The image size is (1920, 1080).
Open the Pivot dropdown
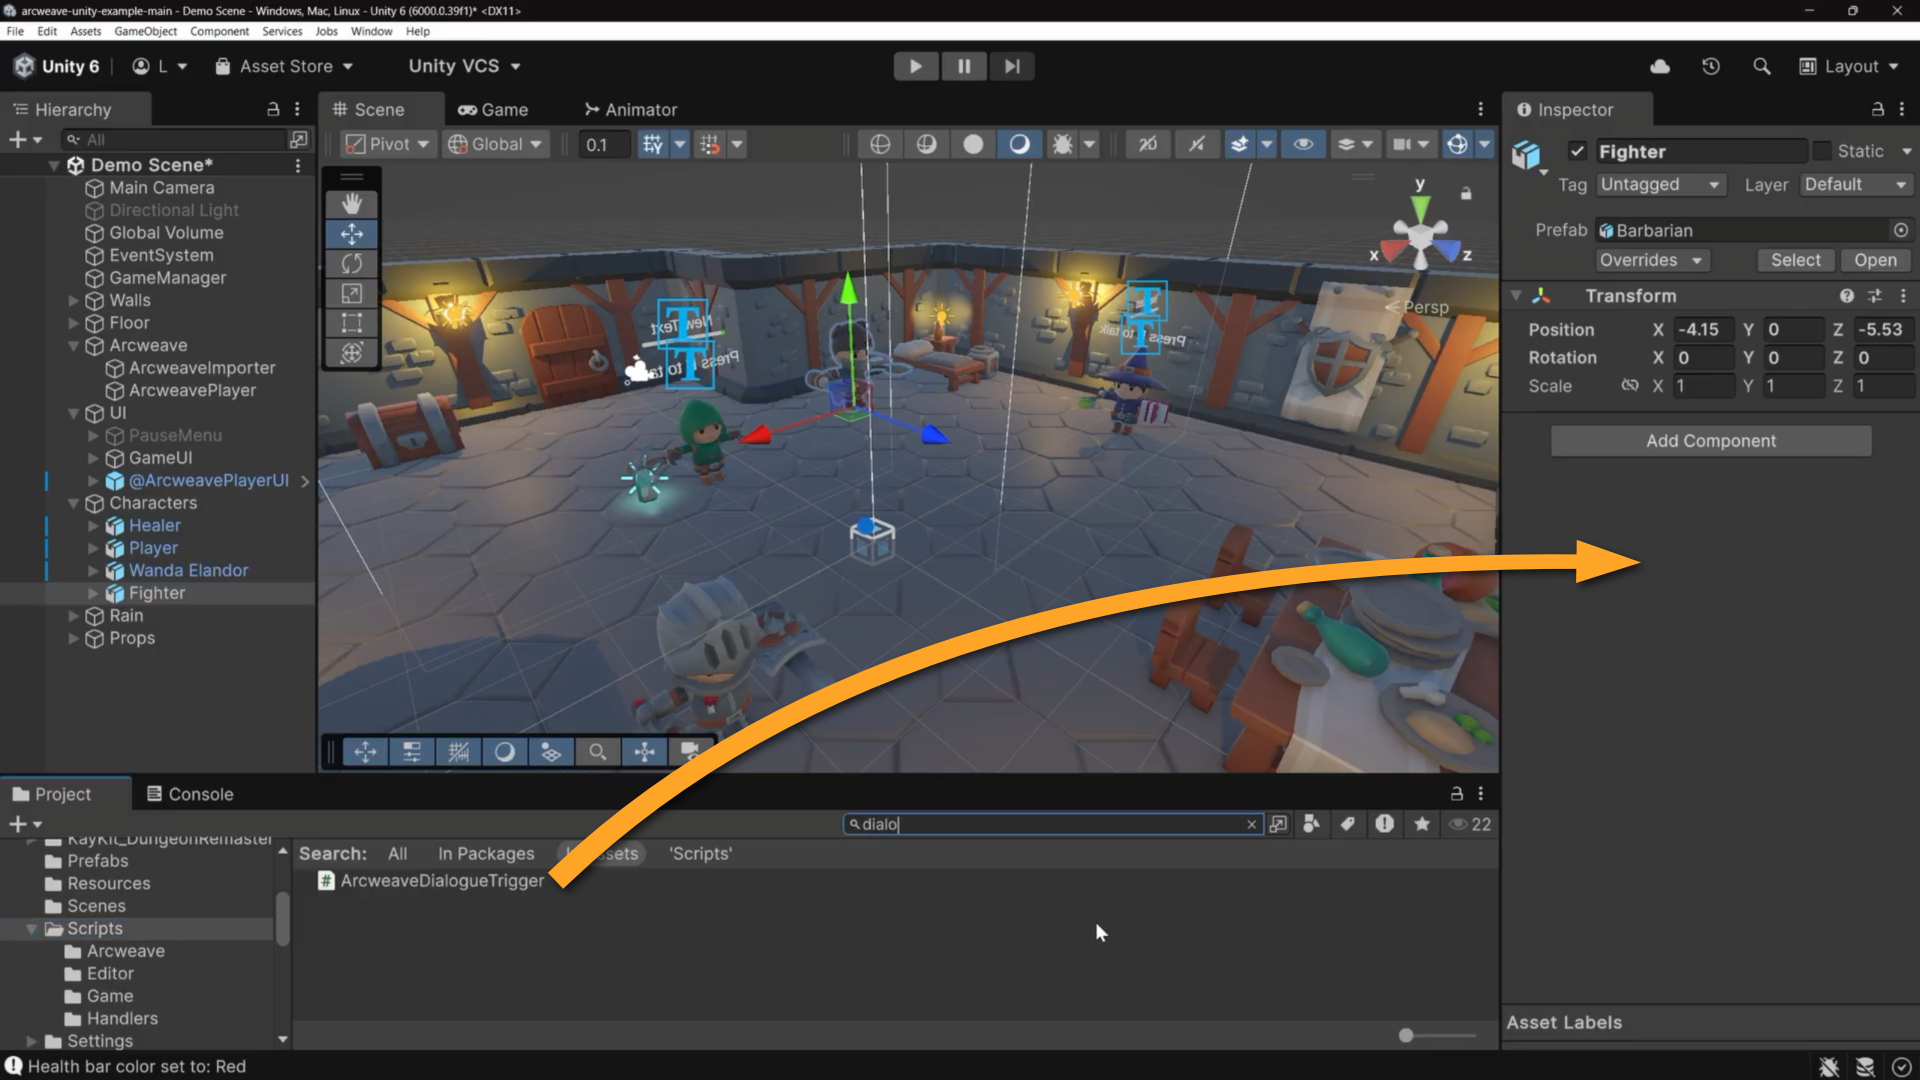click(387, 144)
